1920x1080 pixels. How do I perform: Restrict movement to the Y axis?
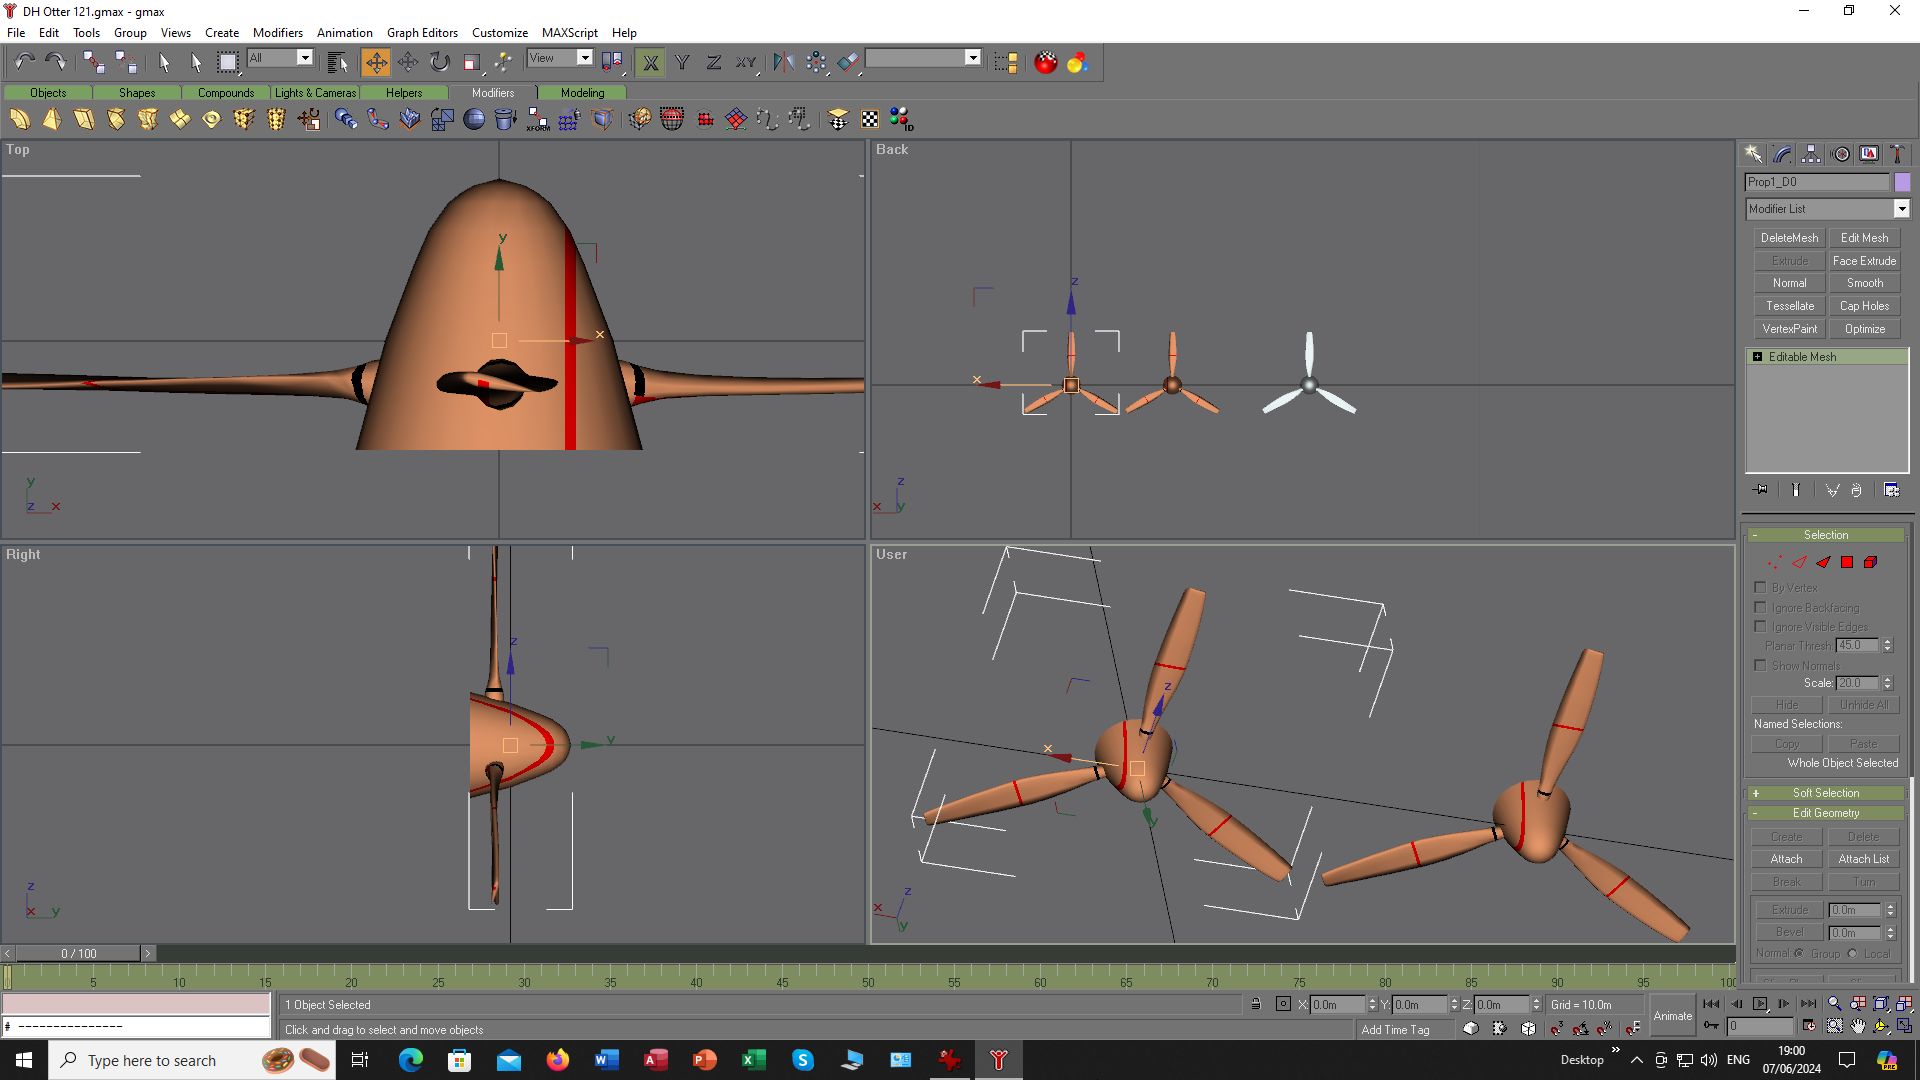[682, 62]
